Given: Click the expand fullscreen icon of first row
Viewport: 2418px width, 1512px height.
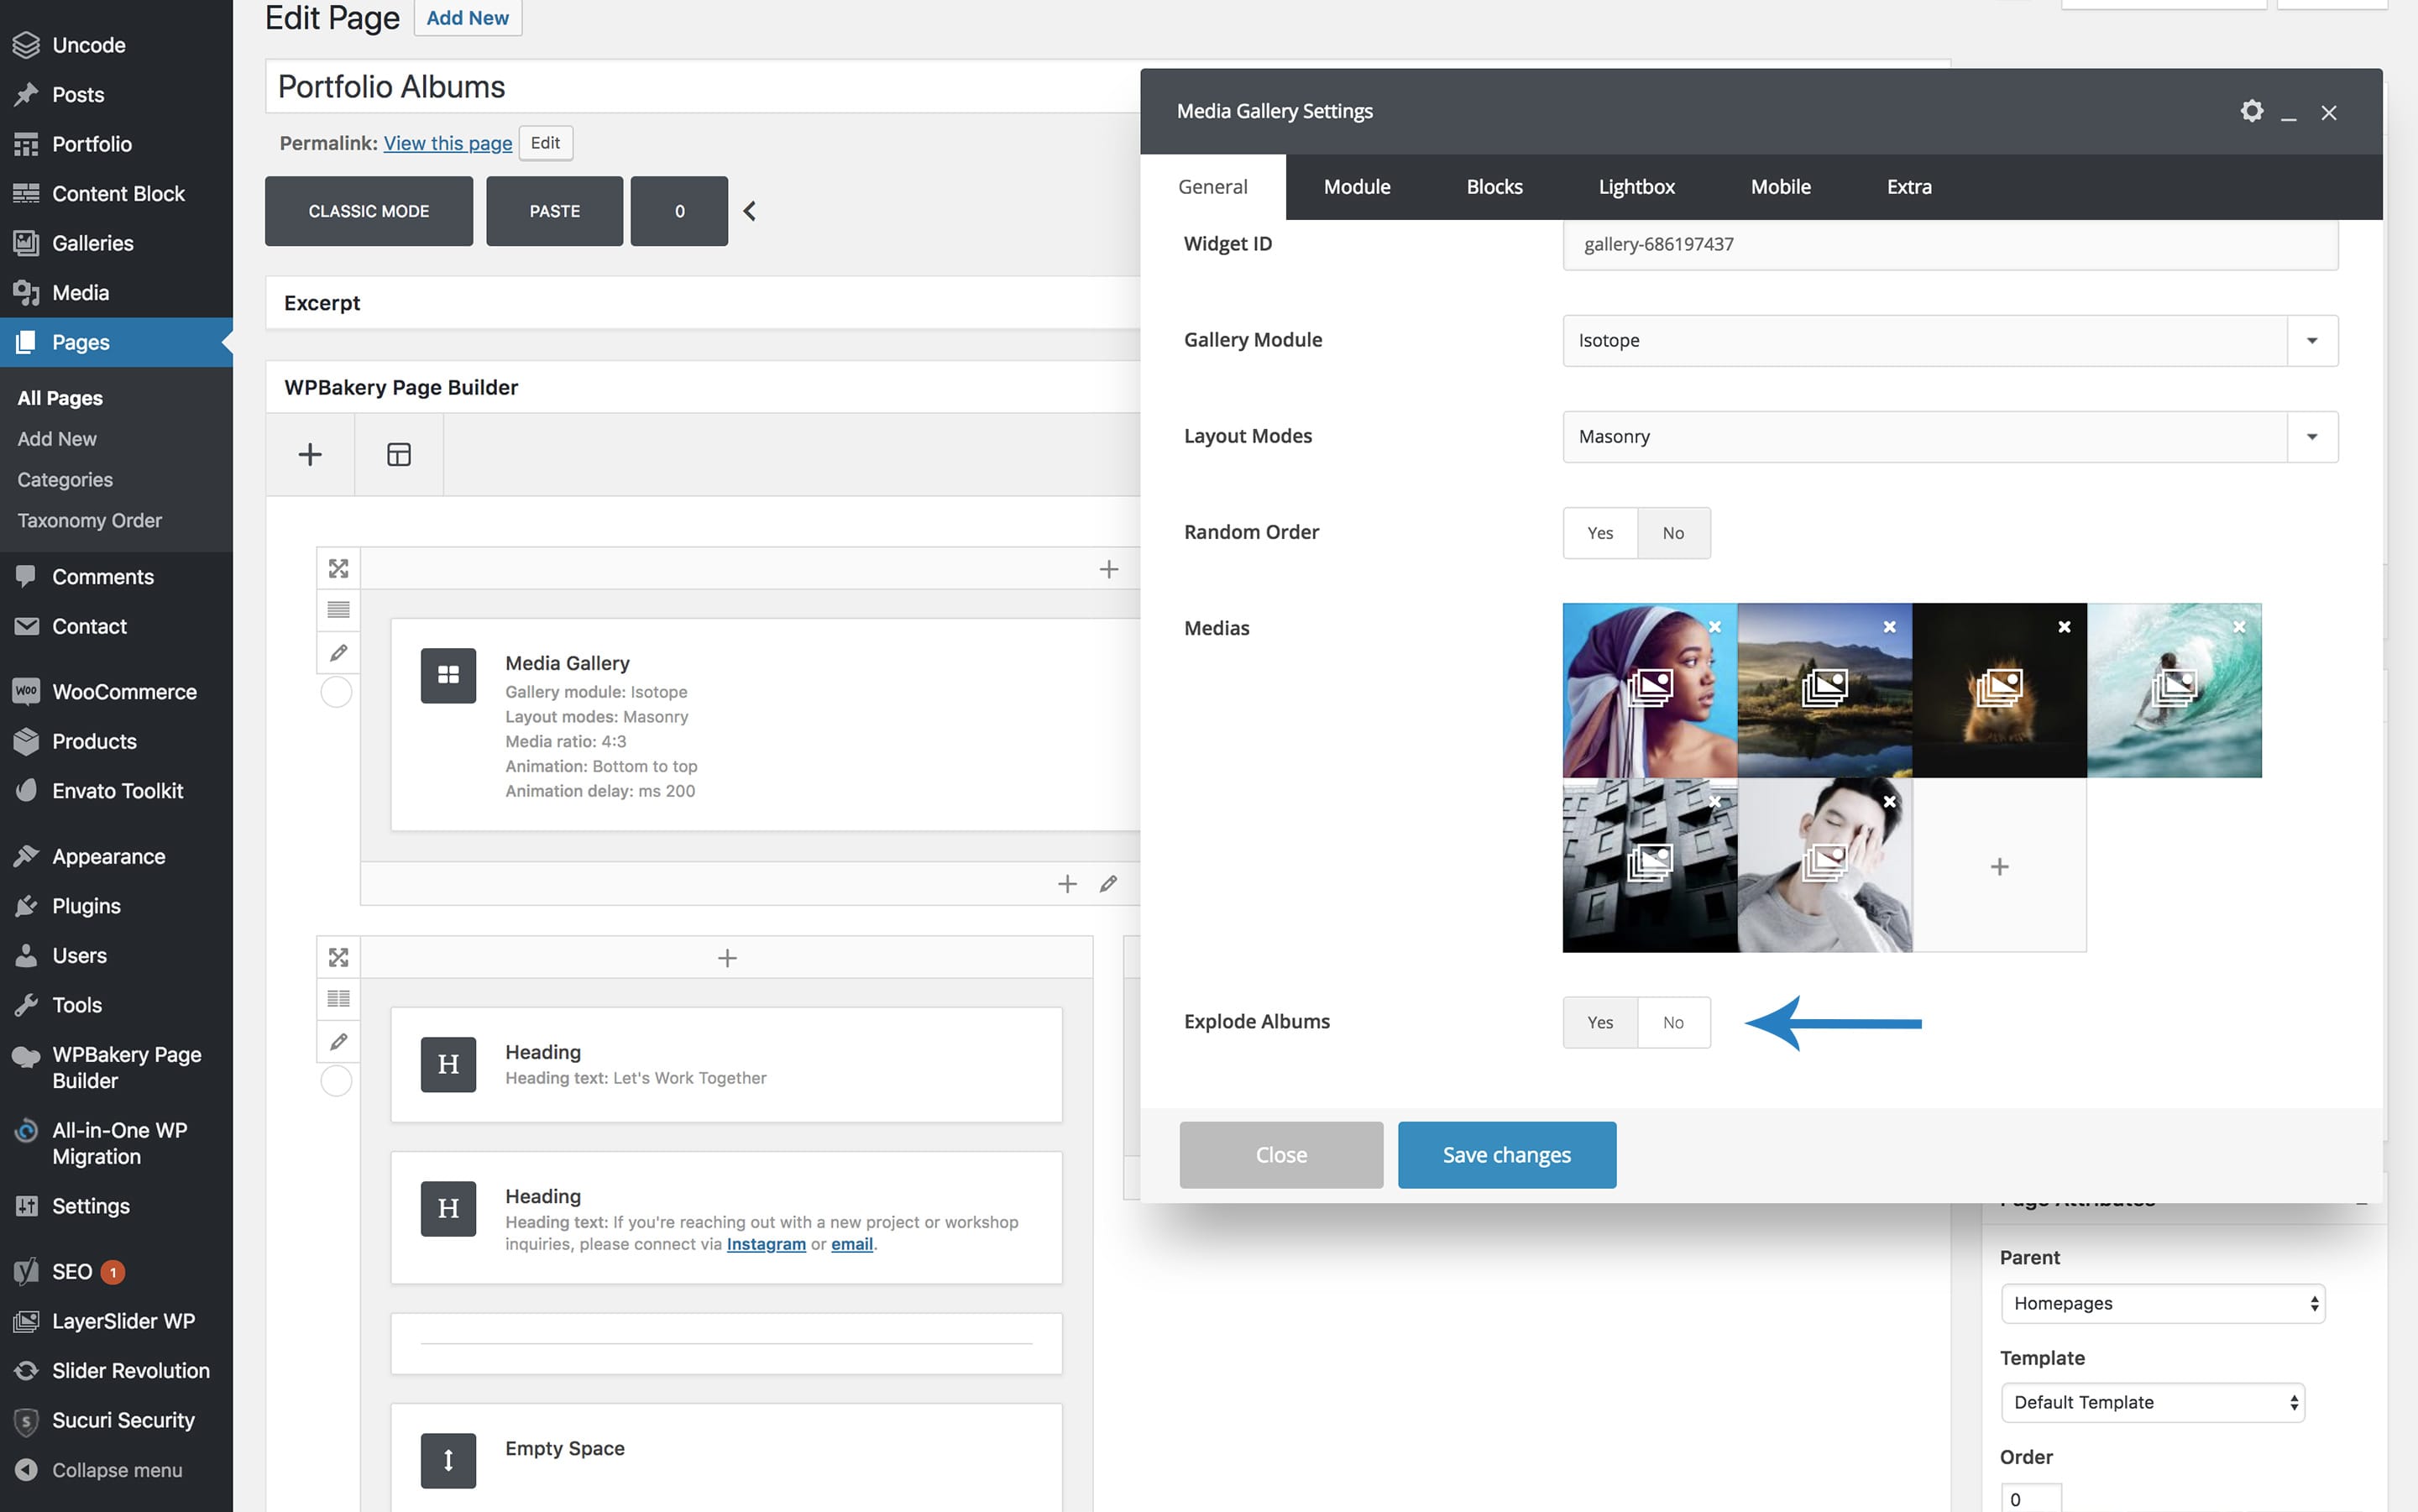Looking at the screenshot, I should point(338,568).
